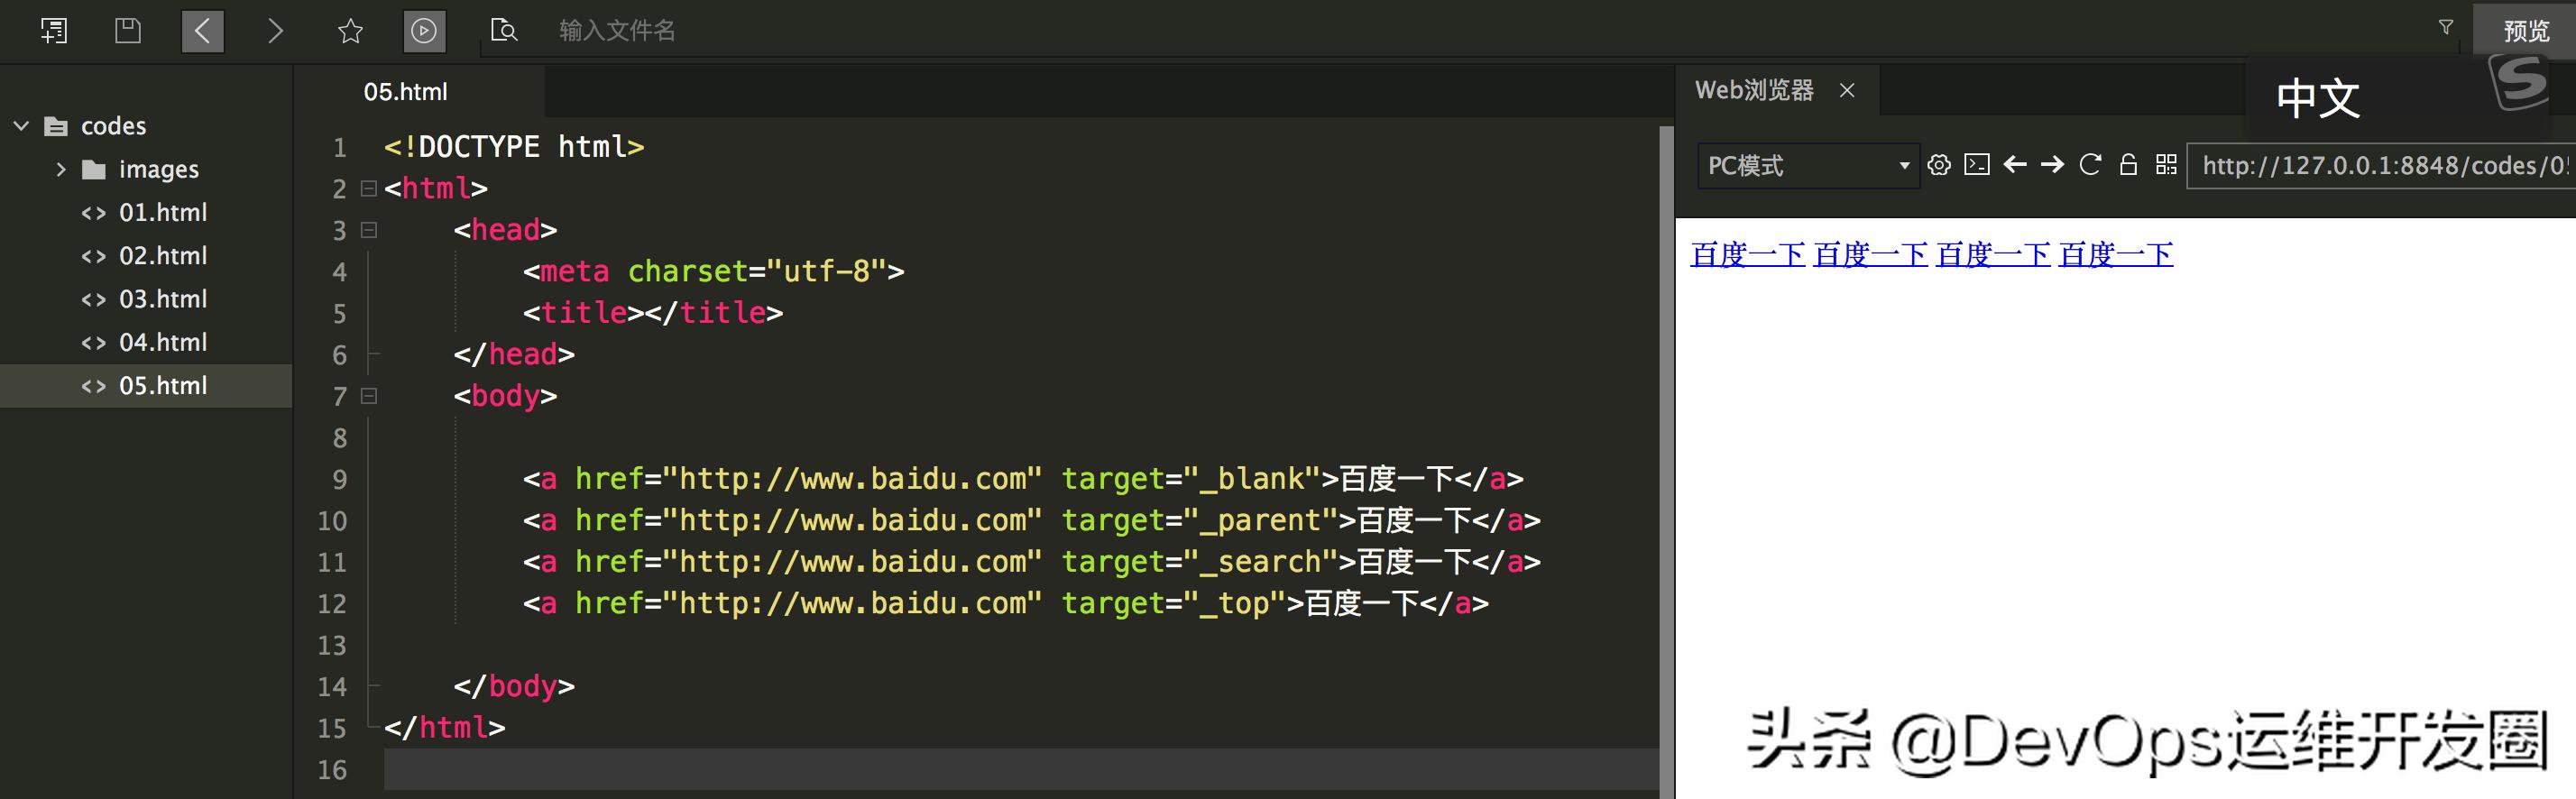This screenshot has width=2576, height=799.
Task: Collapse the html tag fold on line 2
Action: tap(369, 188)
